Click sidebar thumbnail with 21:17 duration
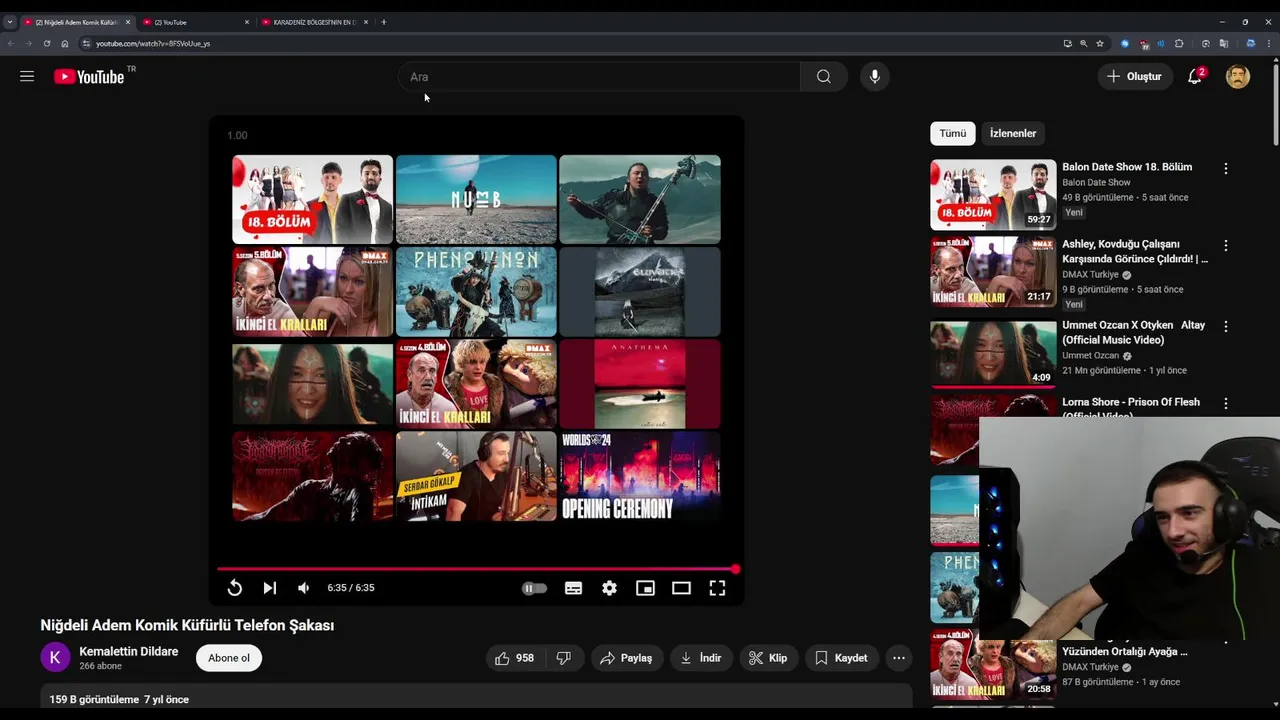The width and height of the screenshot is (1280, 720). tap(993, 272)
